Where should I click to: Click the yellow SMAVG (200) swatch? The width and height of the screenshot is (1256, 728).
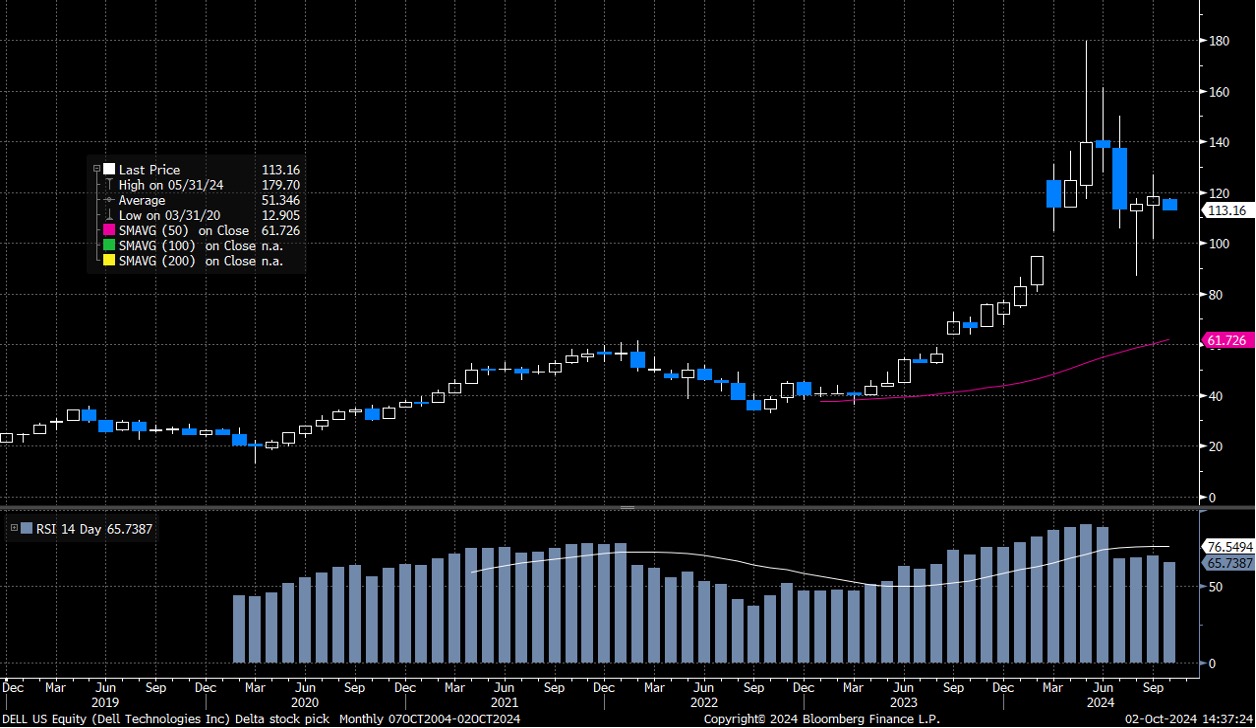click(109, 261)
